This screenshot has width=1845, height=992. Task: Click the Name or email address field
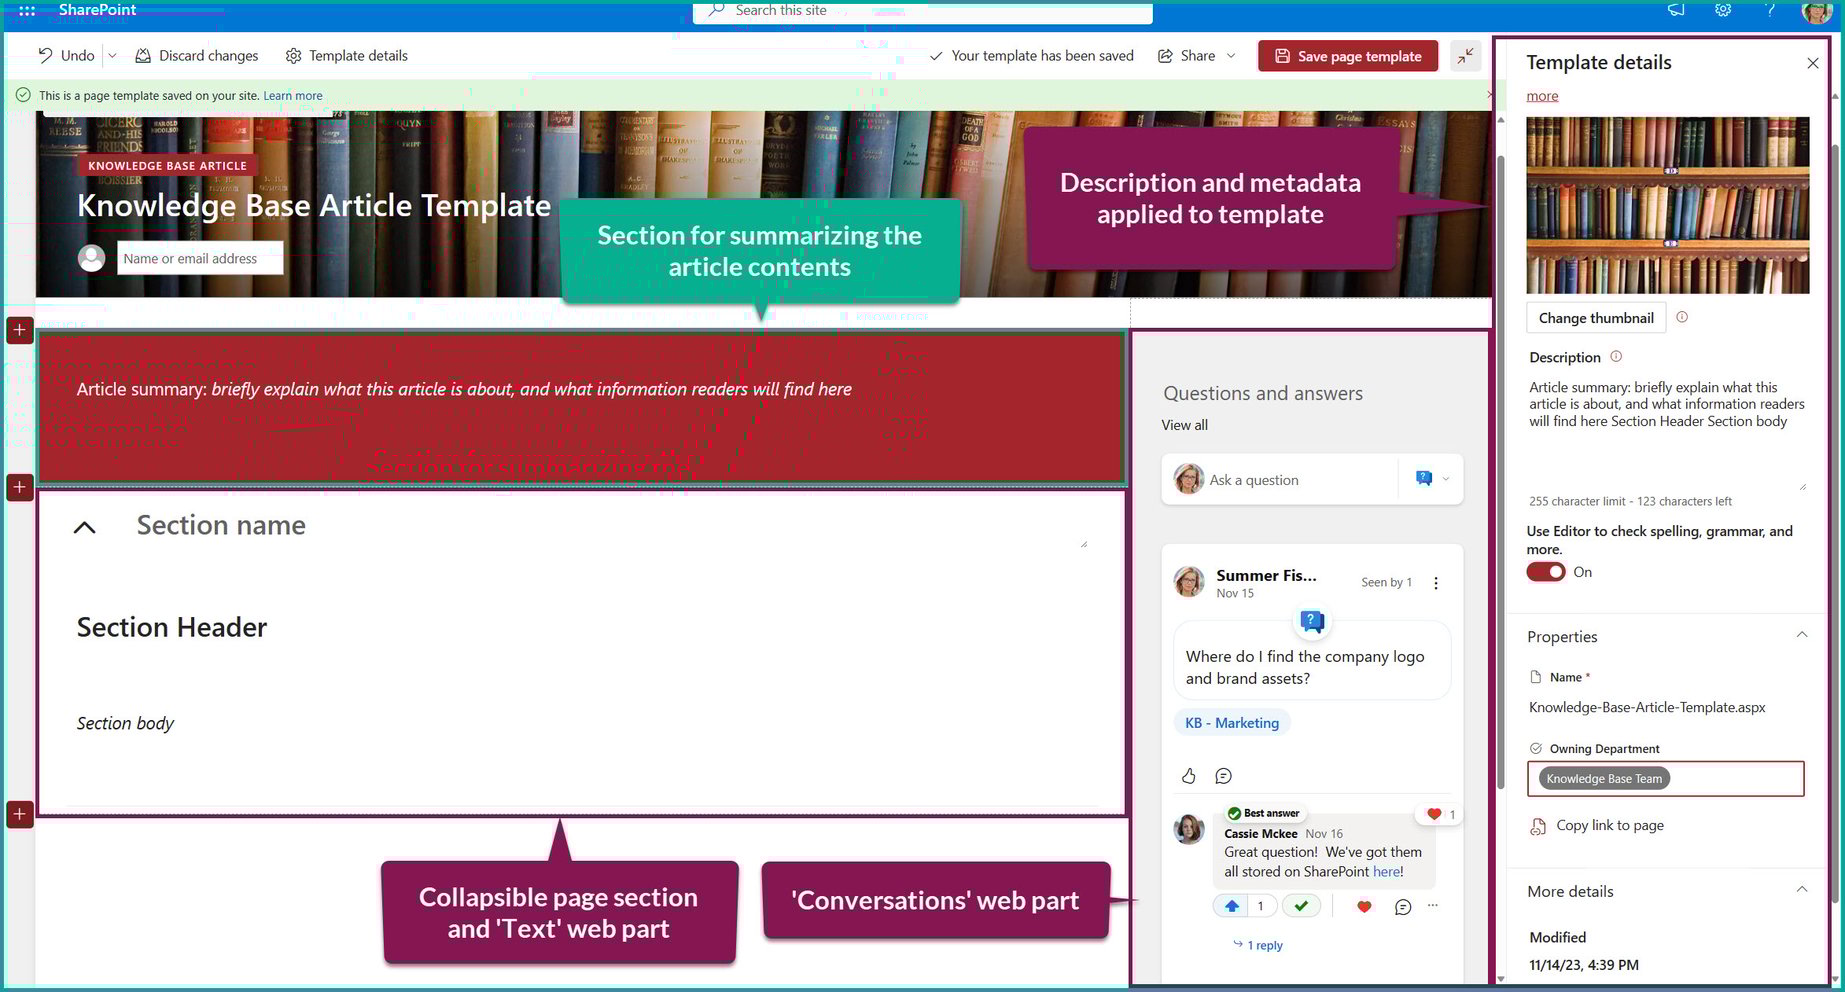point(199,257)
